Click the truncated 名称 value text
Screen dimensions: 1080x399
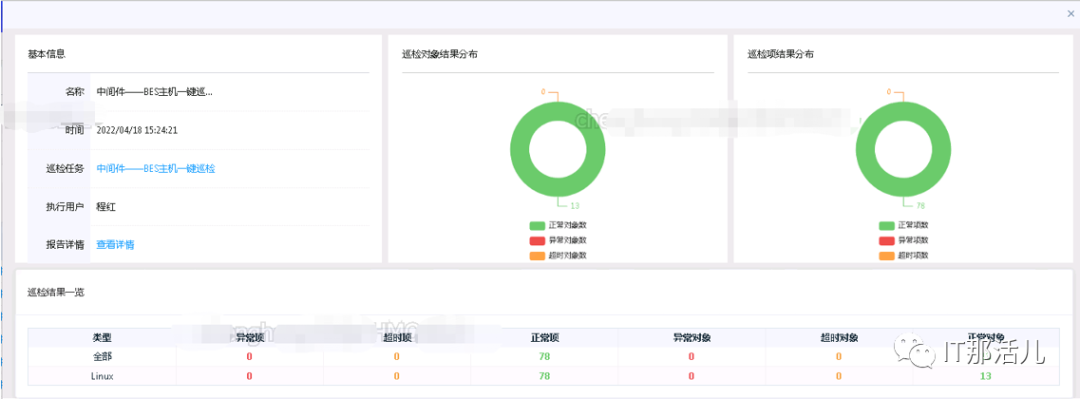[x=154, y=92]
